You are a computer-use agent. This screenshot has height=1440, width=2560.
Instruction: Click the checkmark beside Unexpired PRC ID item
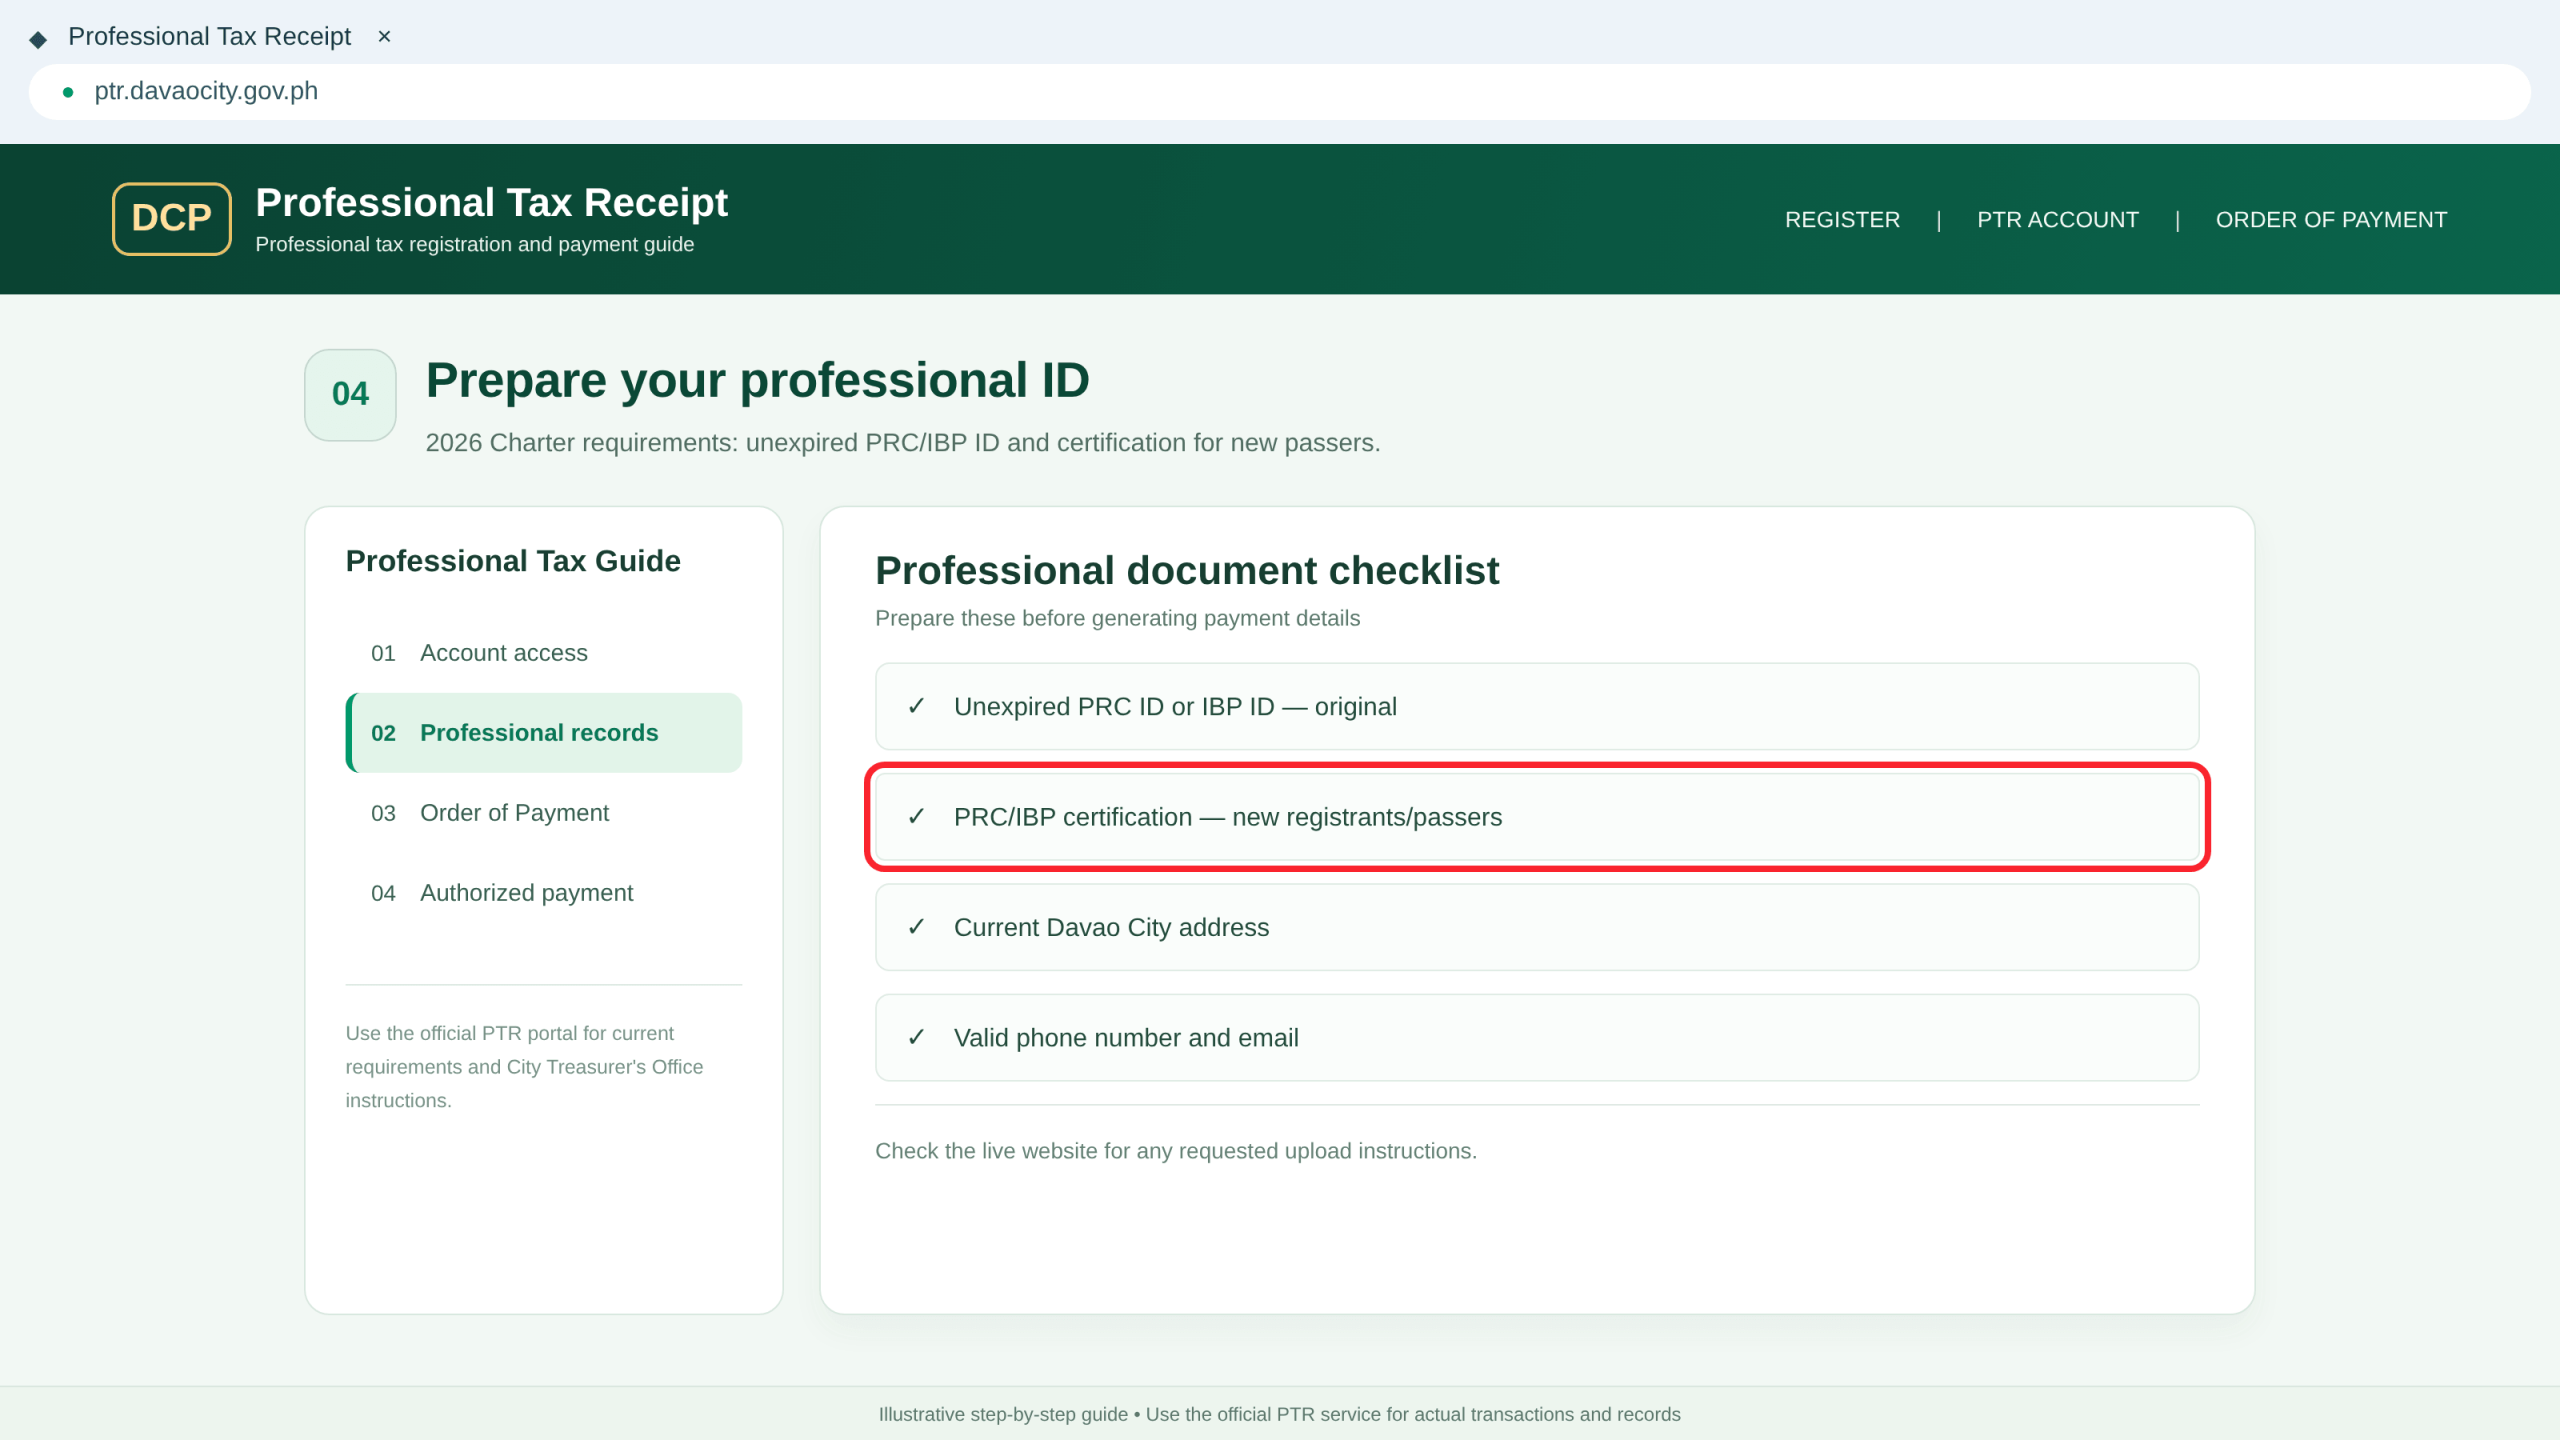[916, 706]
